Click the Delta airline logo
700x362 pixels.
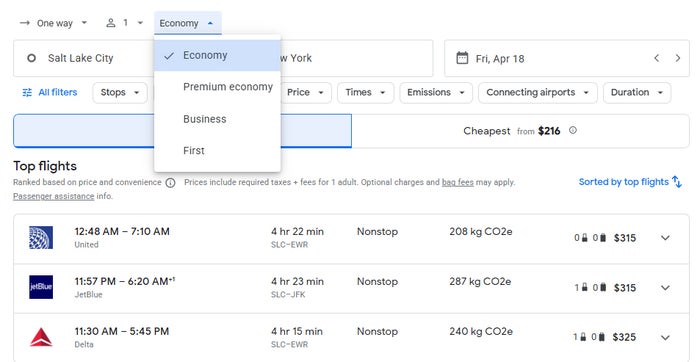pos(41,337)
